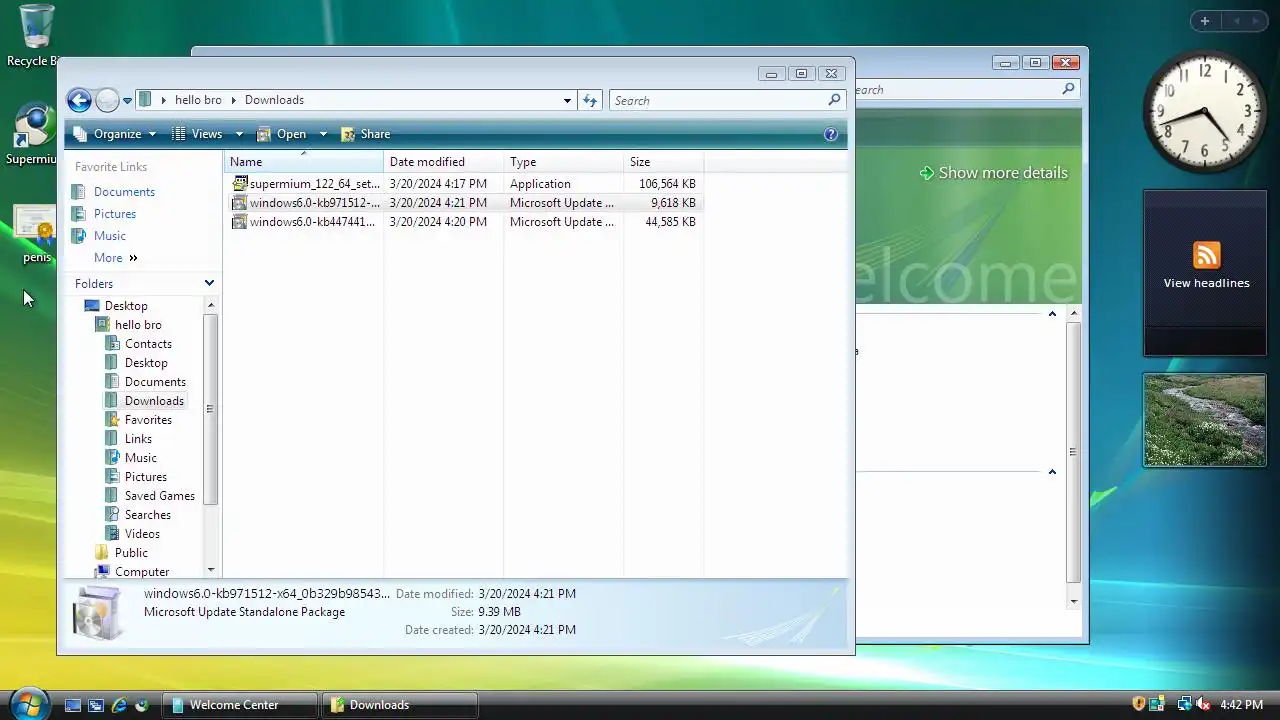
Task: Select Pictures folder in the tree
Action: pyautogui.click(x=145, y=477)
